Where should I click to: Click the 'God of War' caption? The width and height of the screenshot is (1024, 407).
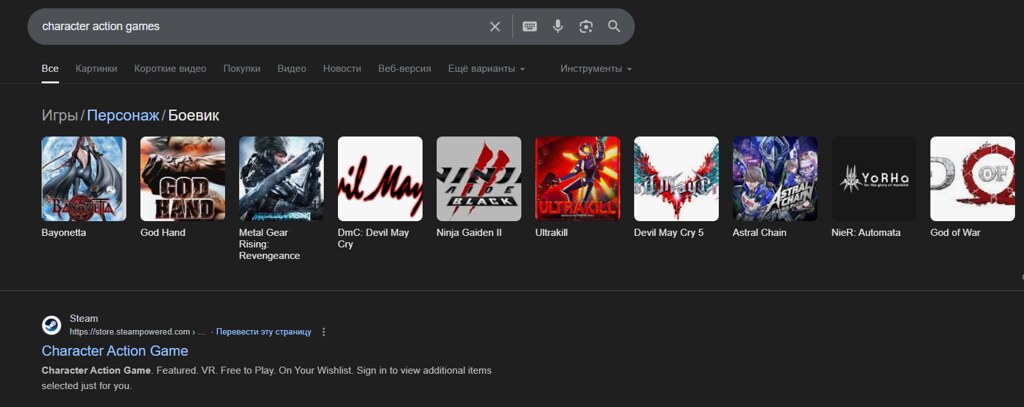[955, 233]
